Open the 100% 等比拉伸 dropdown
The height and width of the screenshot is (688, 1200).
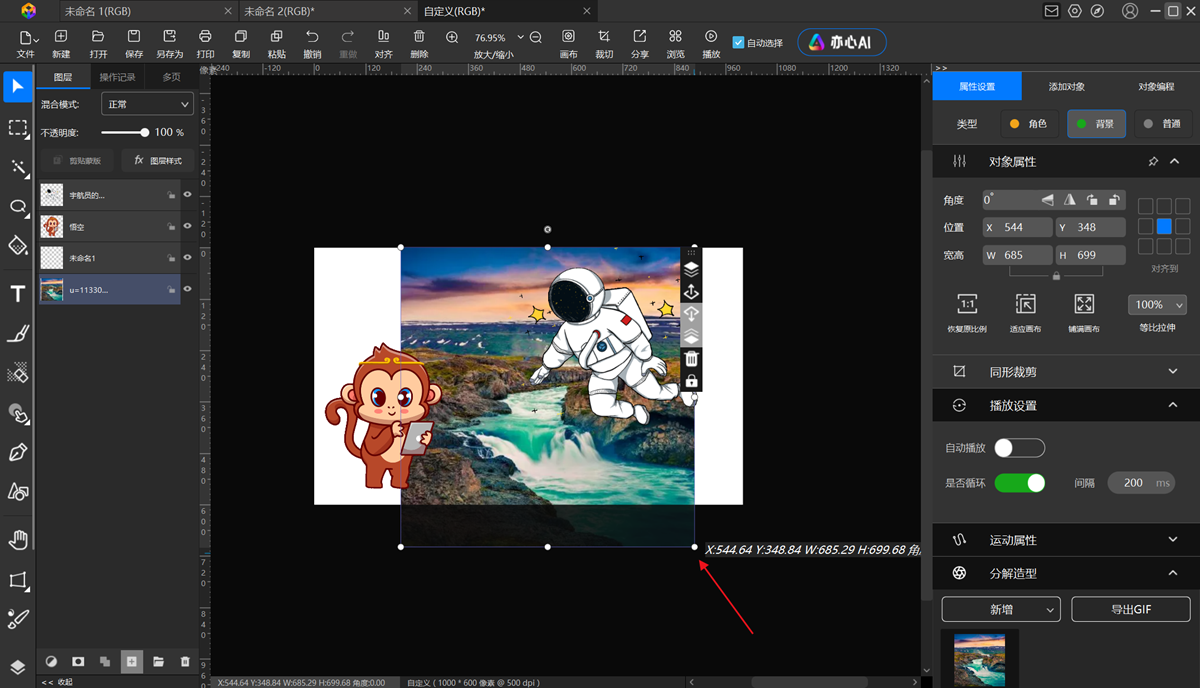coord(1157,304)
